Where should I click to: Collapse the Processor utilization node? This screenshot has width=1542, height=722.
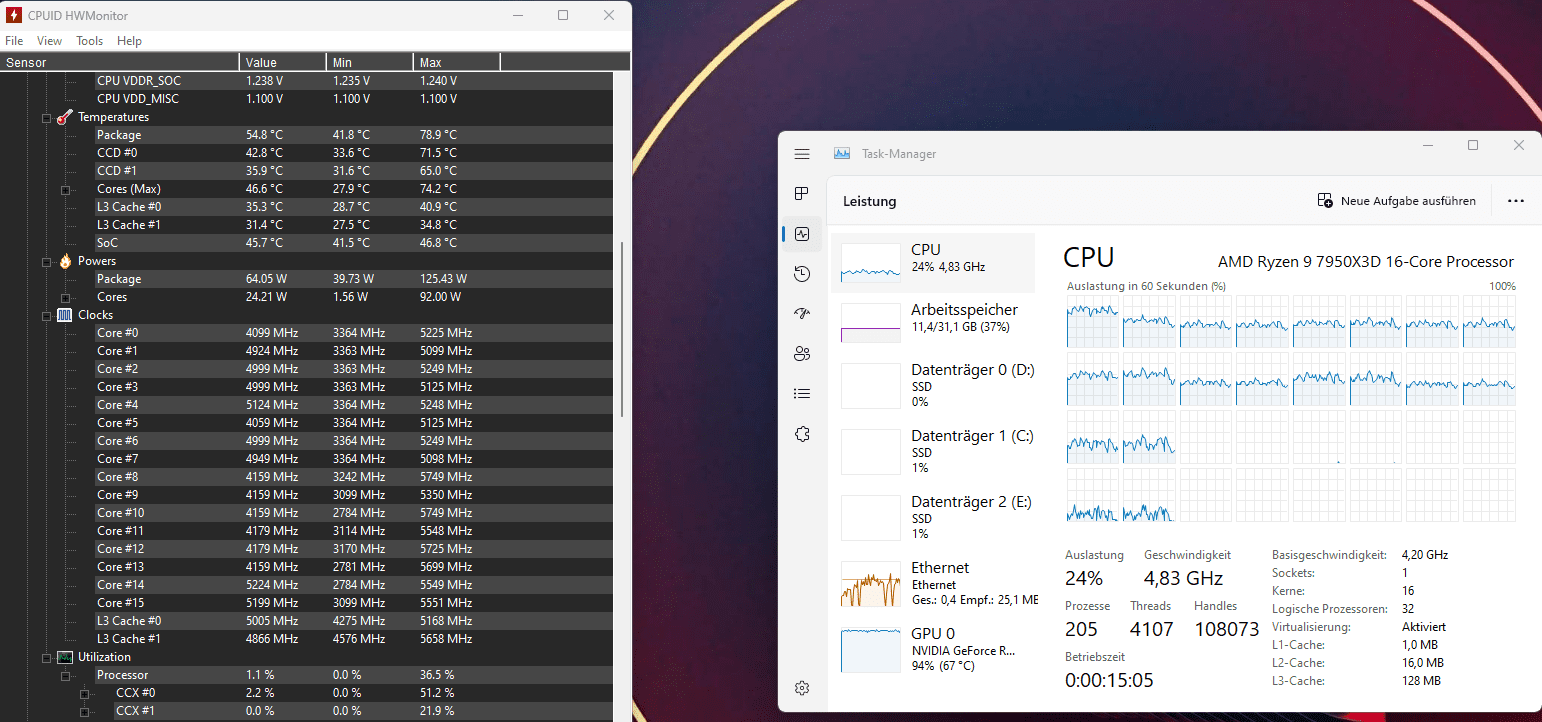pos(65,676)
